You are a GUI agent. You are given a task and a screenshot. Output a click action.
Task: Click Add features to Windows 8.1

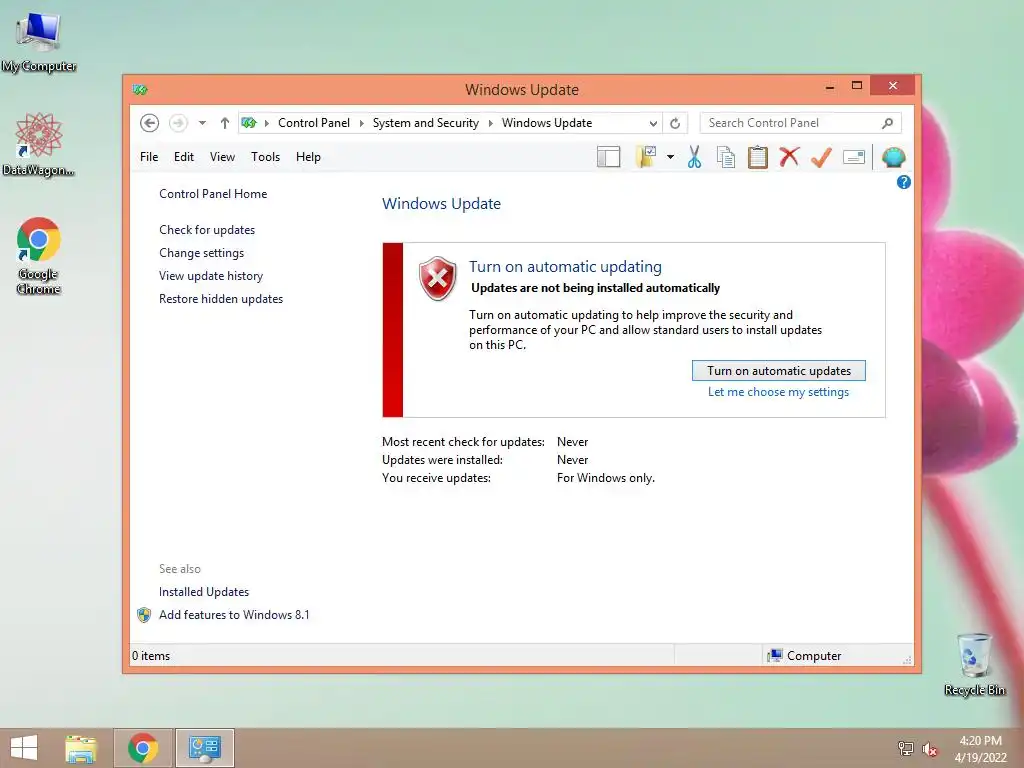[234, 615]
